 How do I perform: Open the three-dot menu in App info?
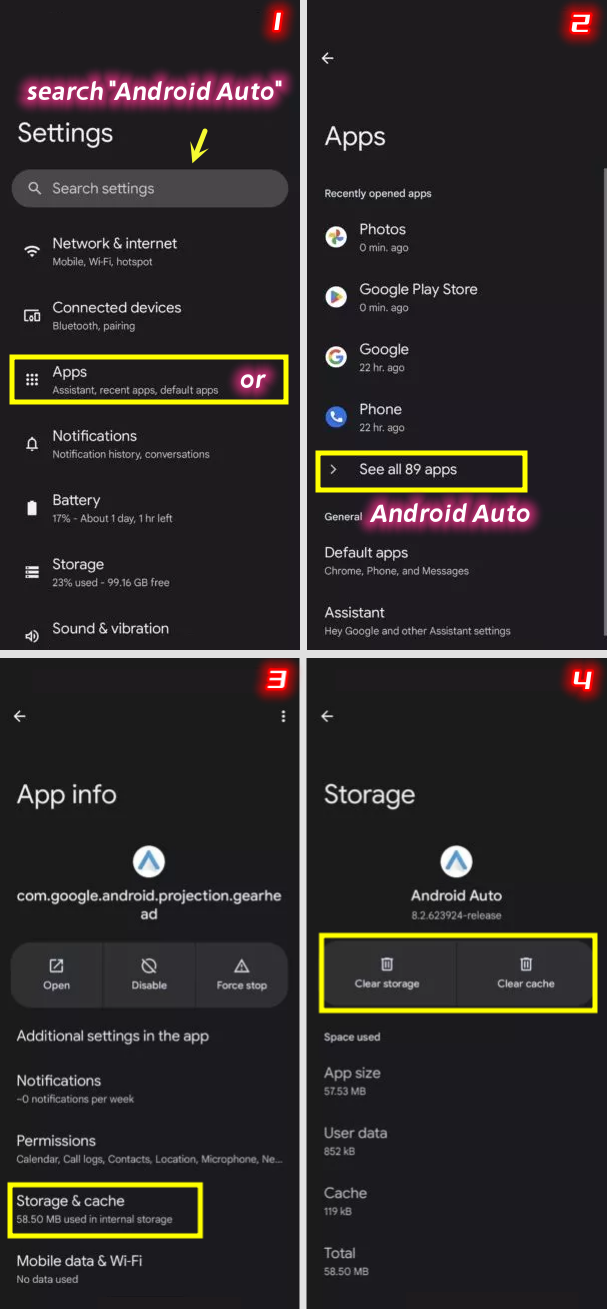tap(284, 716)
